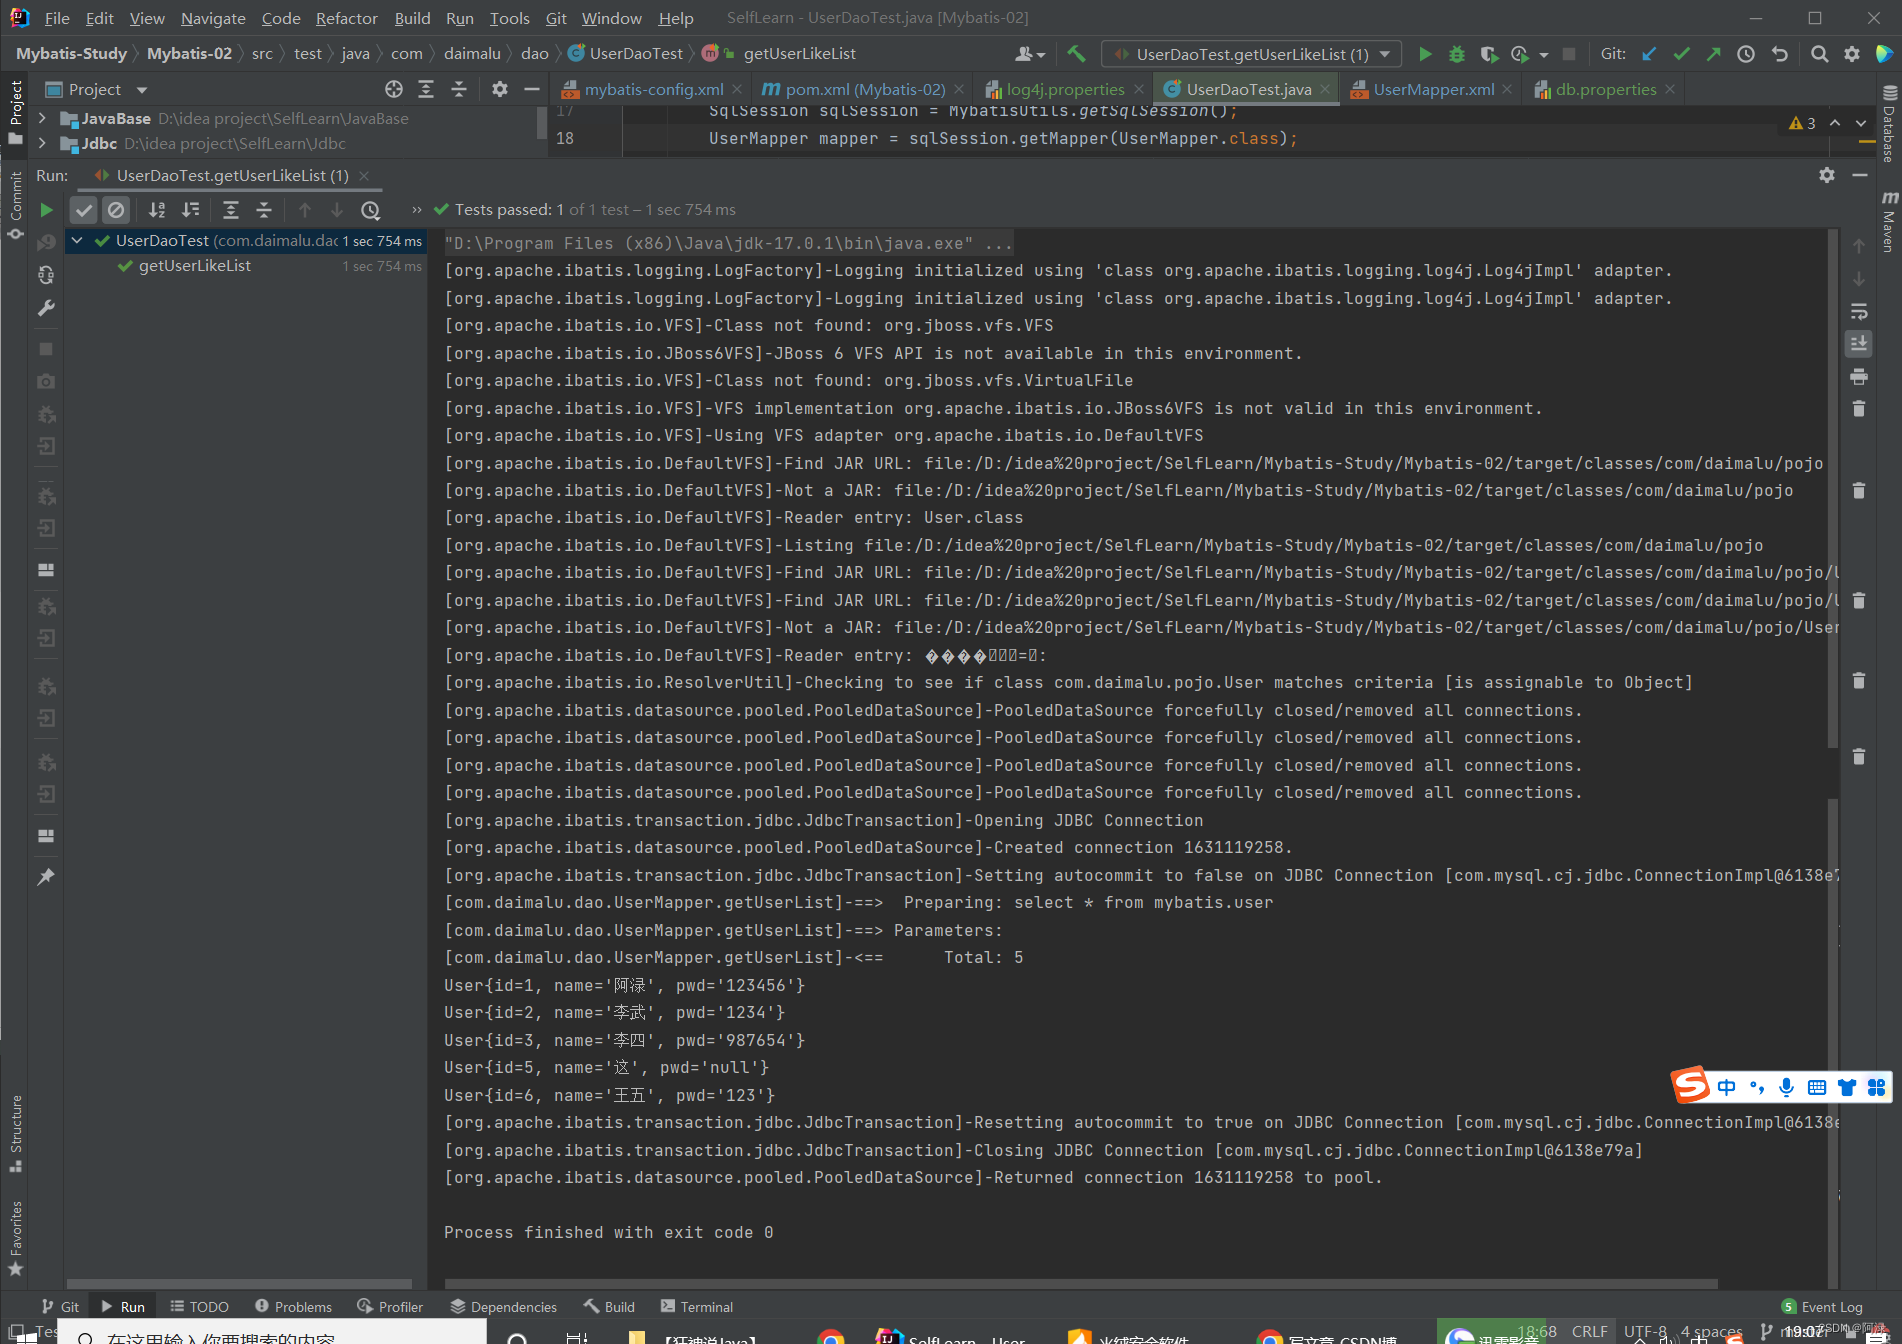
Task: Go to next highlighted warning arrow
Action: click(x=1861, y=123)
